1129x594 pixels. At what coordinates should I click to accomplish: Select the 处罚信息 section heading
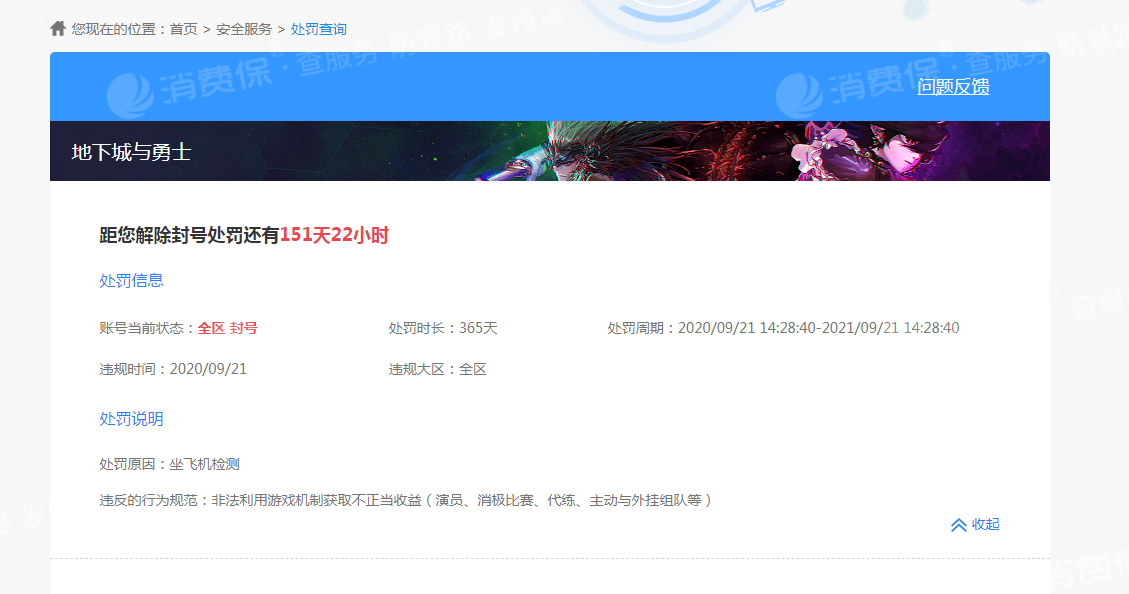pyautogui.click(x=131, y=281)
